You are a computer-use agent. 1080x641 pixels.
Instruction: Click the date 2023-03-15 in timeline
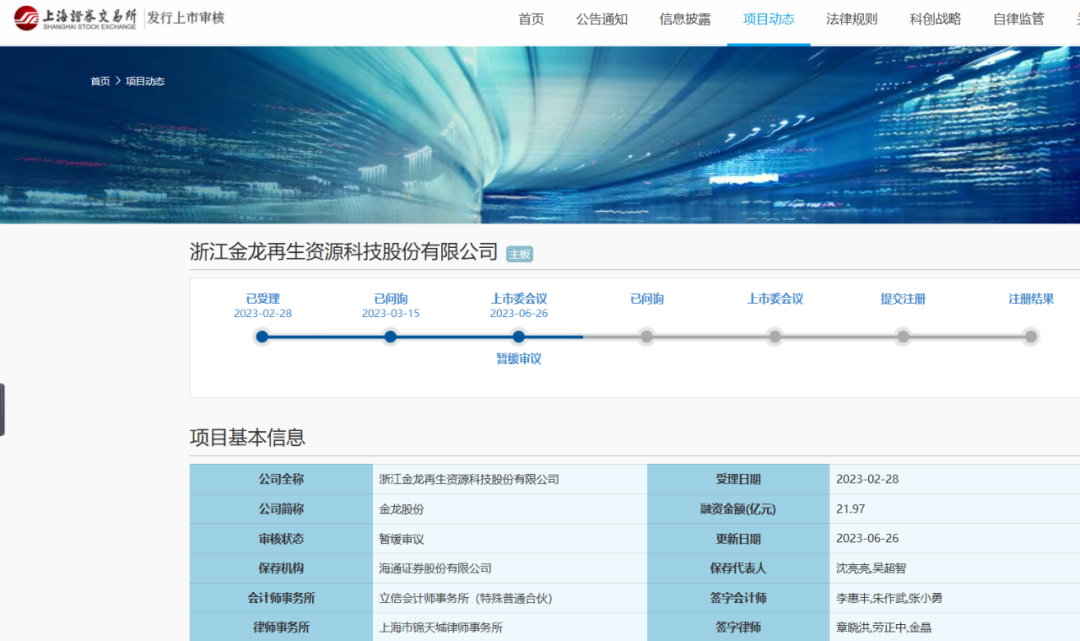(x=391, y=313)
